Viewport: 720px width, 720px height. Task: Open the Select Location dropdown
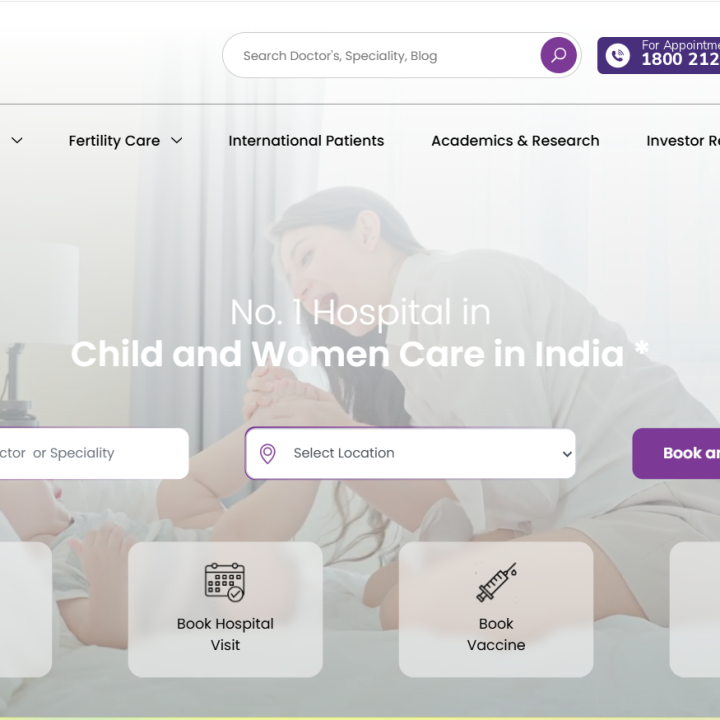pos(410,453)
